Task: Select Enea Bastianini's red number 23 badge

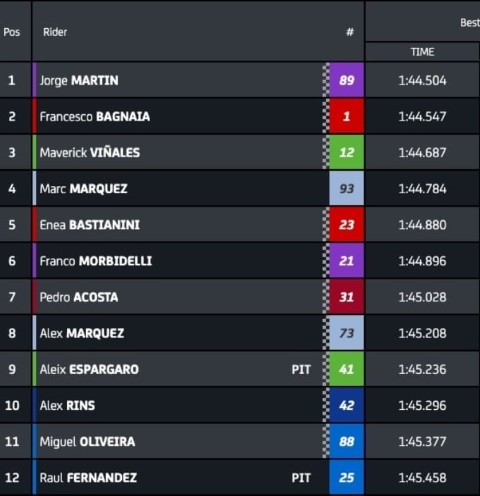Action: click(x=346, y=225)
